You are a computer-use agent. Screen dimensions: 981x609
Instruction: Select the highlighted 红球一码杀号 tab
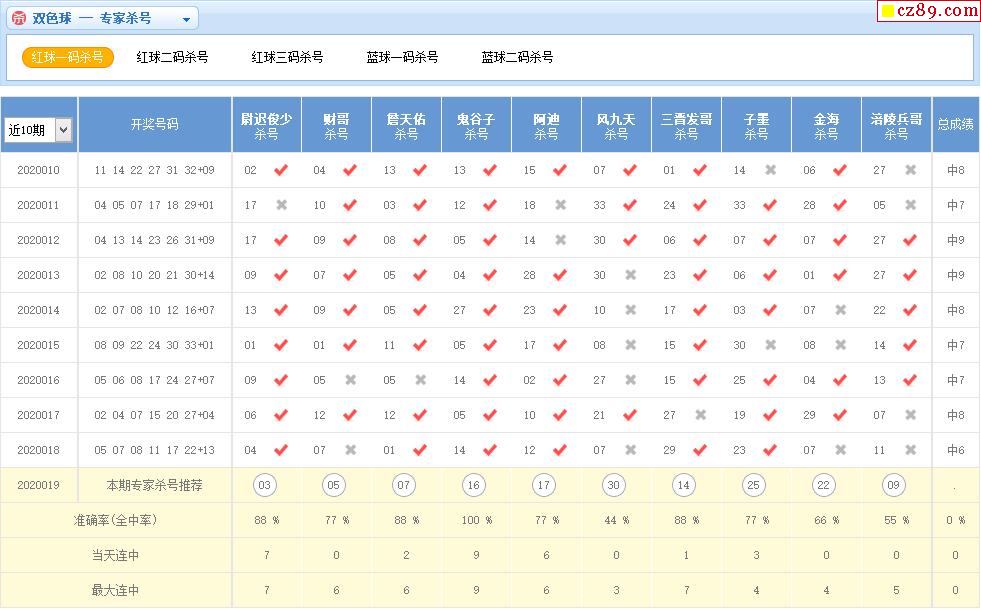pyautogui.click(x=67, y=57)
